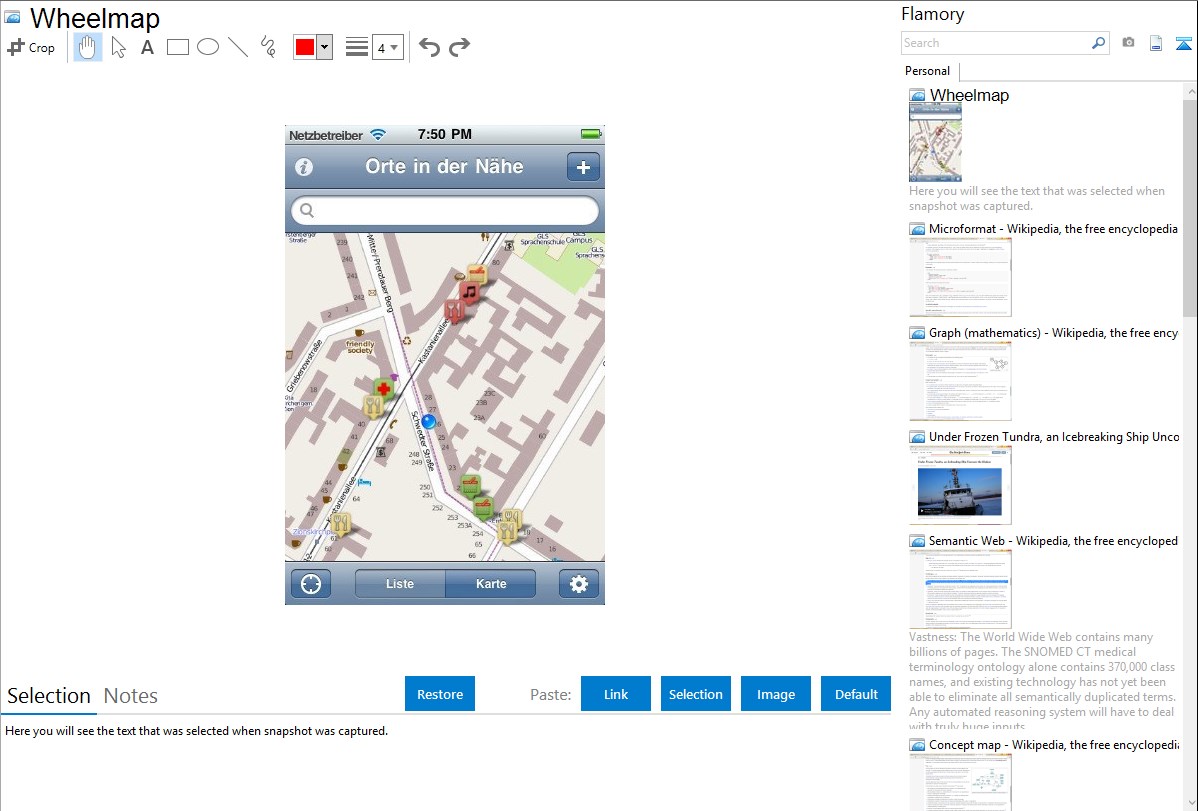Click the Wheelmap map search field
This screenshot has height=811, width=1198.
[445, 210]
